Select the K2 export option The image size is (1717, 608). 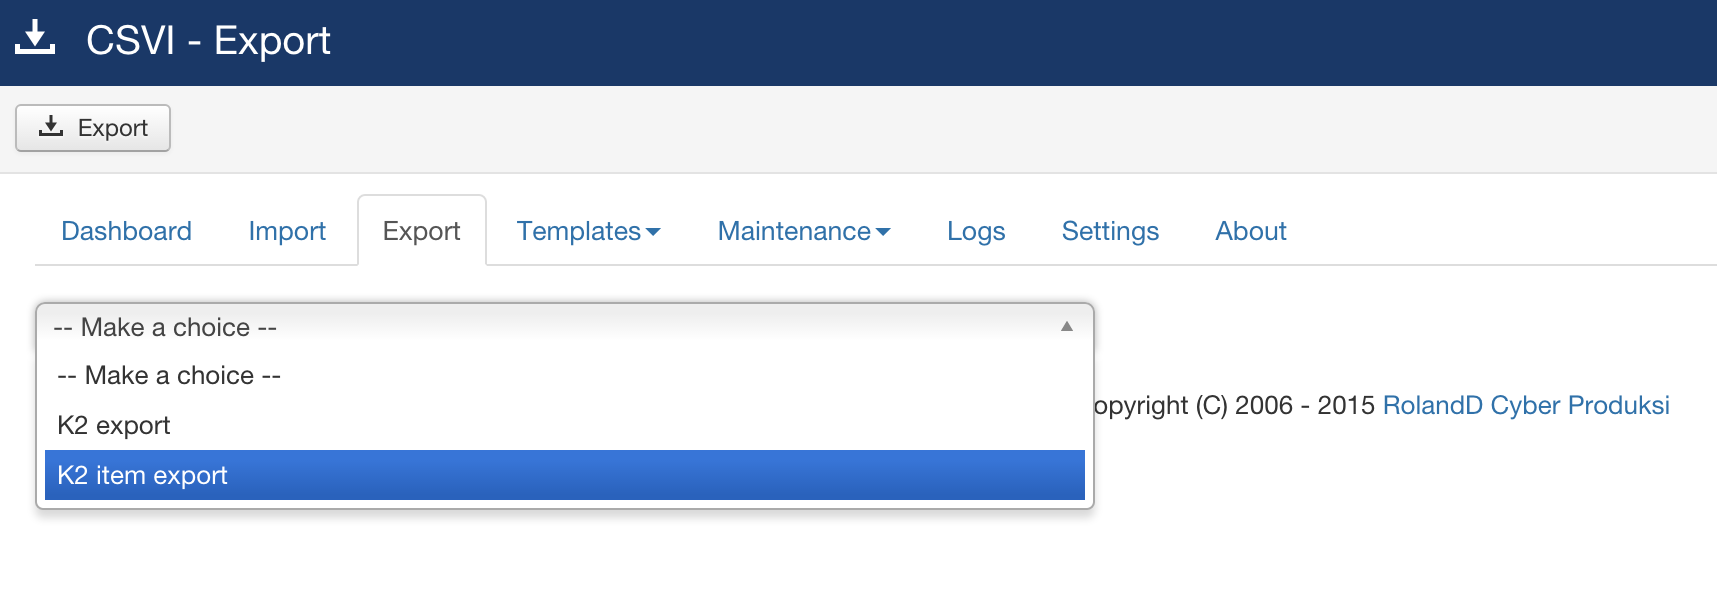coord(565,425)
